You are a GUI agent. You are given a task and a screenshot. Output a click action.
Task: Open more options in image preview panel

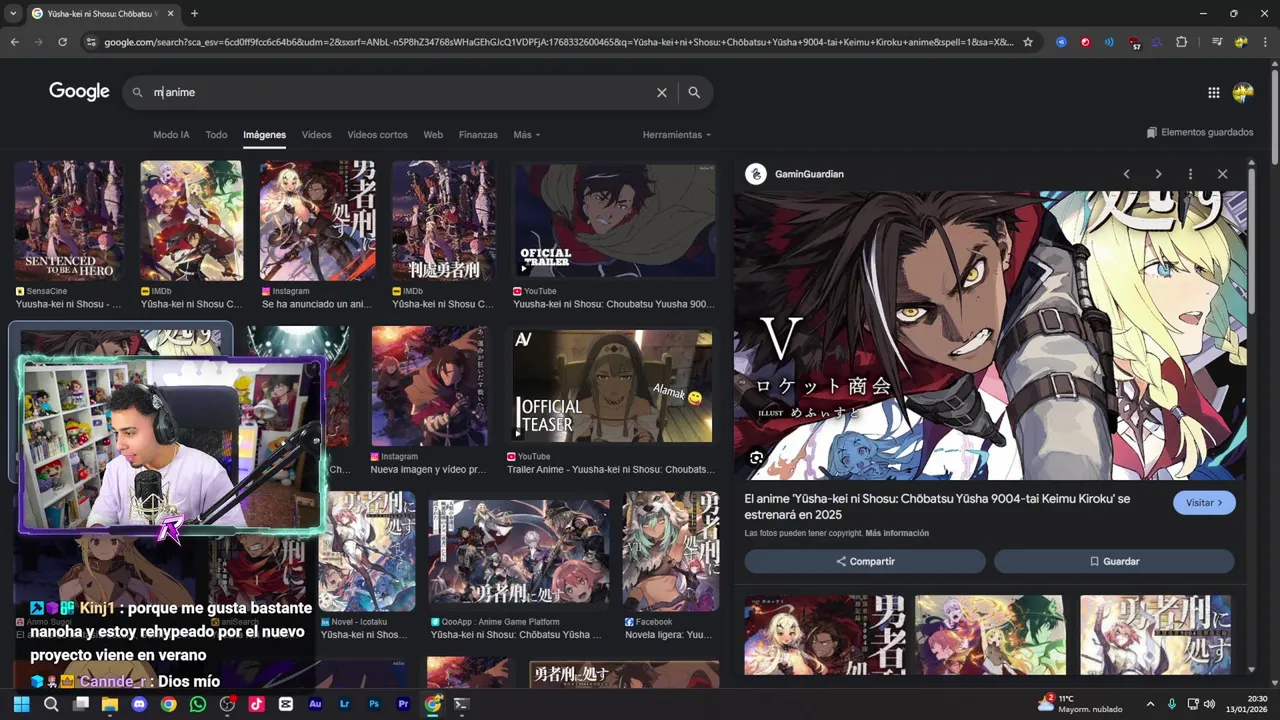1190,174
